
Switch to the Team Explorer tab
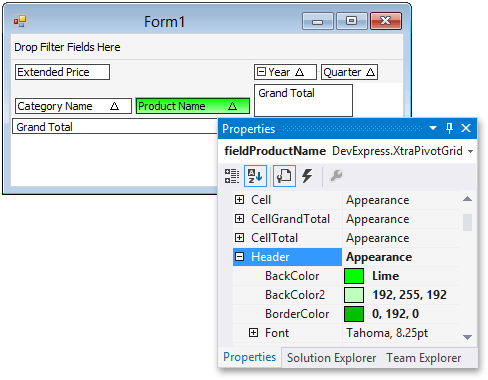pos(424,358)
